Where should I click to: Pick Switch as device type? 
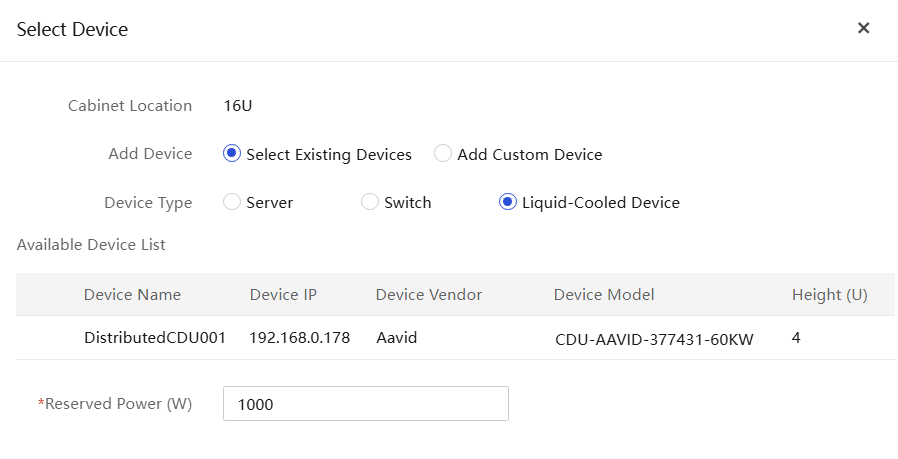pos(369,202)
